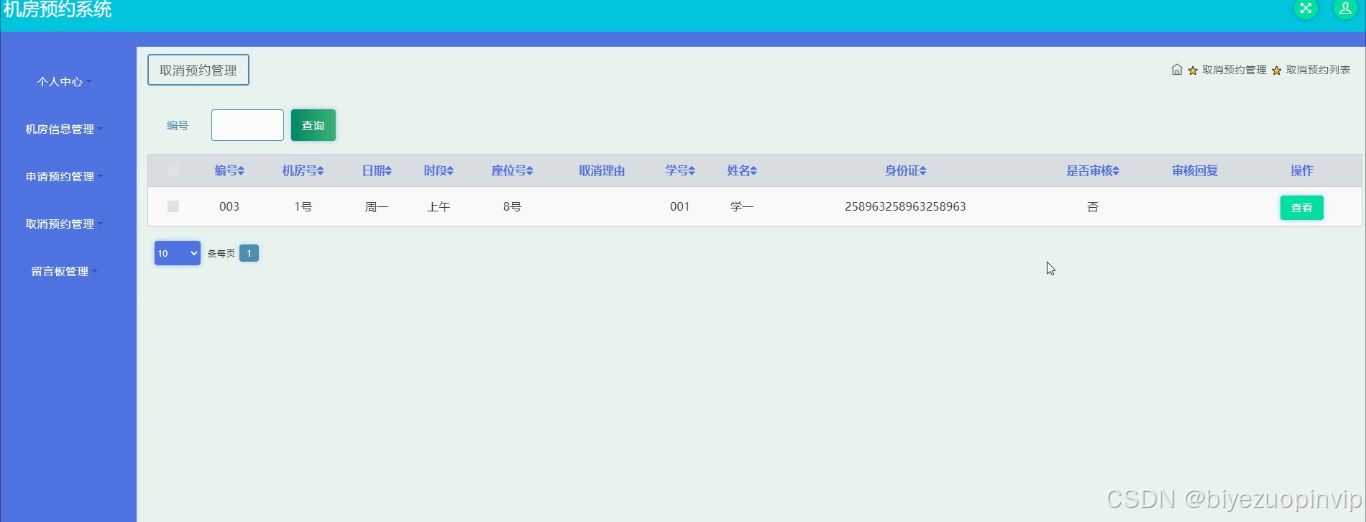Check the select-all header checkbox
Viewport: 1366px width, 522px height.
tap(173, 171)
